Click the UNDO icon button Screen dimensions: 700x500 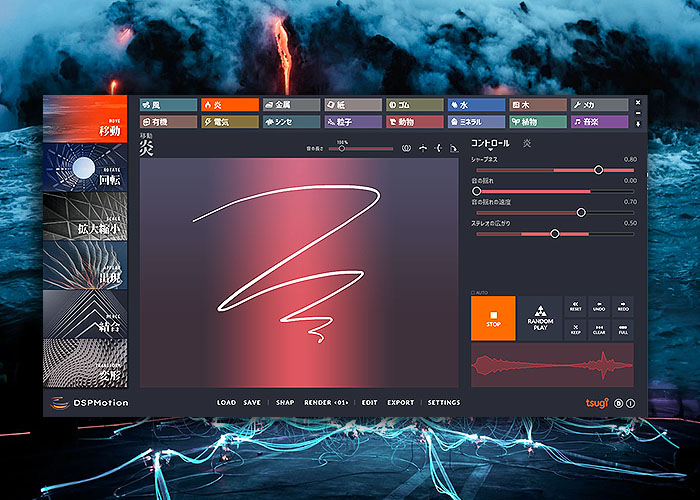click(x=599, y=306)
